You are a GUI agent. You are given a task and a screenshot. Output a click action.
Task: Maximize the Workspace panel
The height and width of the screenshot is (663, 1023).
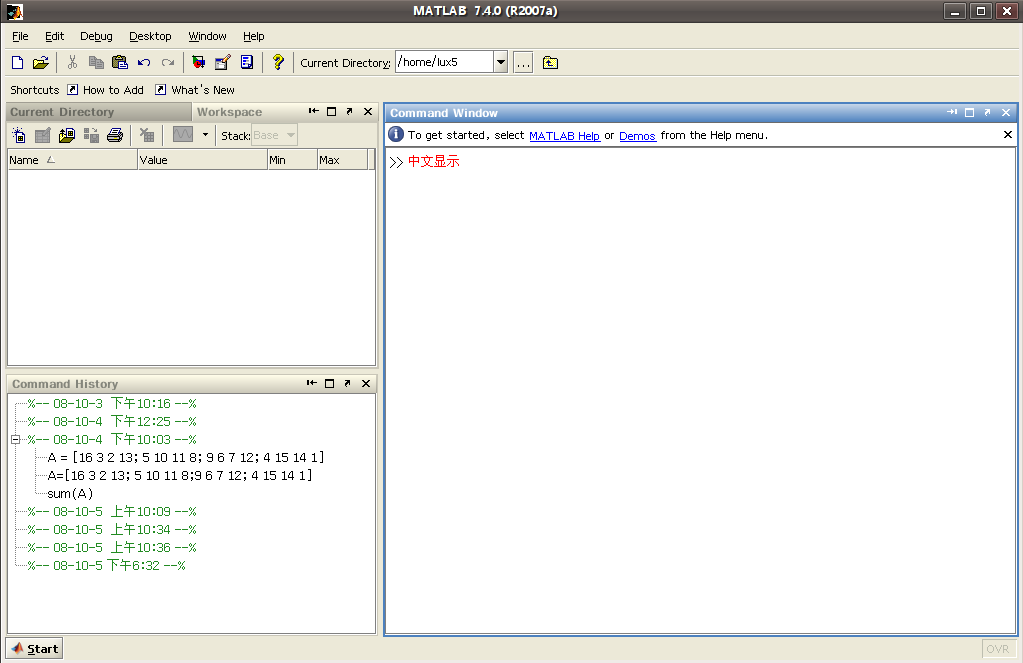click(331, 112)
